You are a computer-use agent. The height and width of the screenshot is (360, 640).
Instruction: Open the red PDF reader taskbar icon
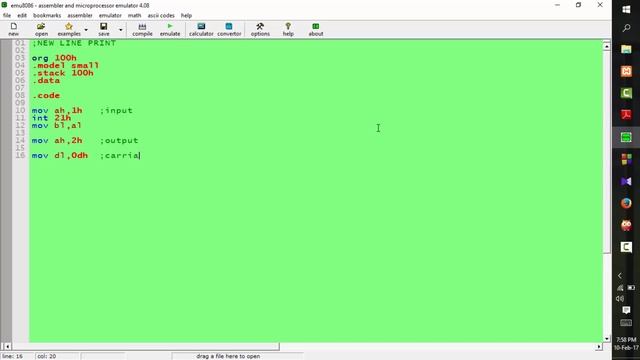tap(626, 115)
